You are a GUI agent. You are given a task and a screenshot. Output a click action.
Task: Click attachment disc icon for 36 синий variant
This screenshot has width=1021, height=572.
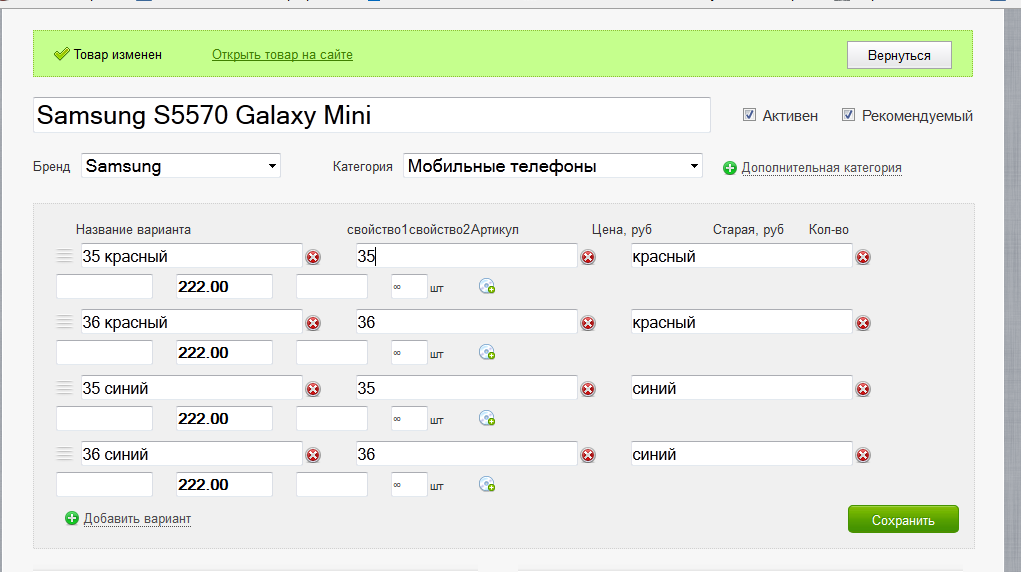click(487, 485)
